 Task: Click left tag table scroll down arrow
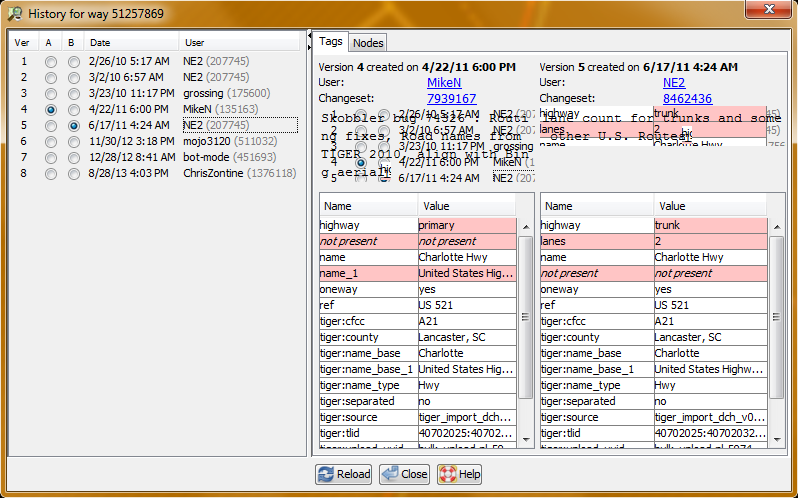(x=526, y=440)
